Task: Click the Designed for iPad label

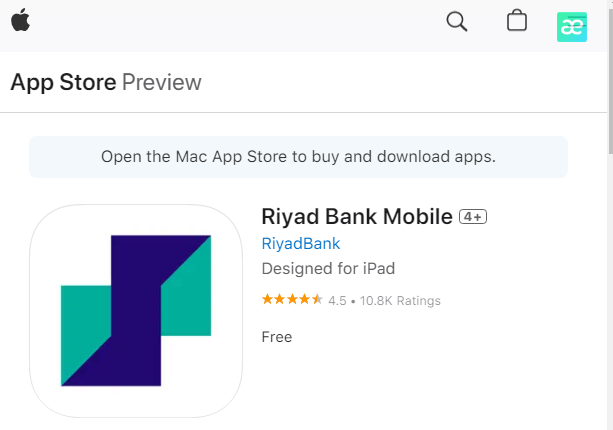Action: [328, 269]
